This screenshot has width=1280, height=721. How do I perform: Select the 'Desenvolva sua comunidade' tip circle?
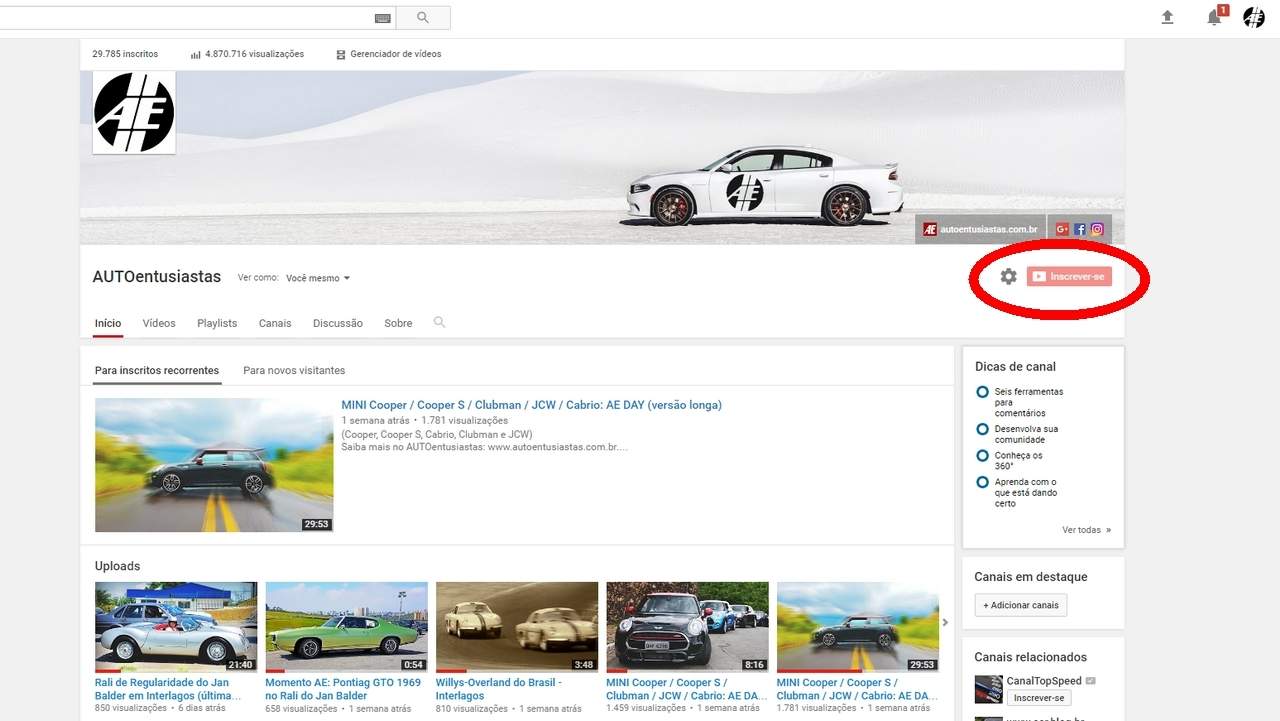(x=982, y=429)
